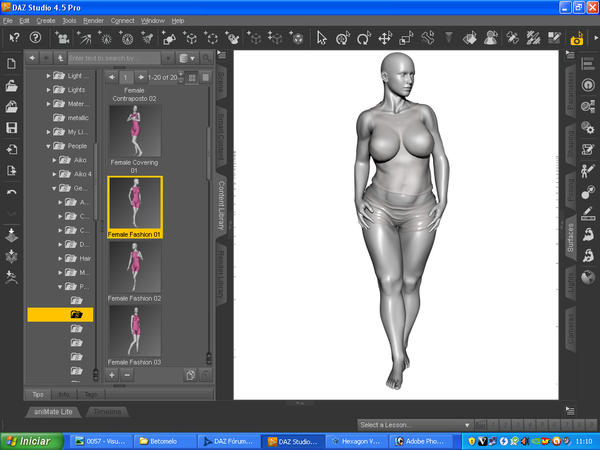Image resolution: width=600 pixels, height=450 pixels.
Task: Select the highlighted yellow folder row
Action: coord(60,315)
